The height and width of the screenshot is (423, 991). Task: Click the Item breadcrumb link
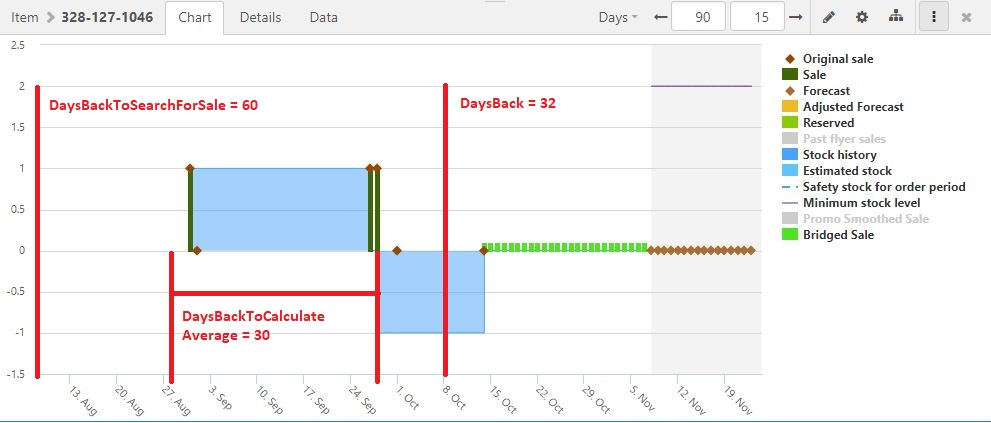[x=24, y=18]
